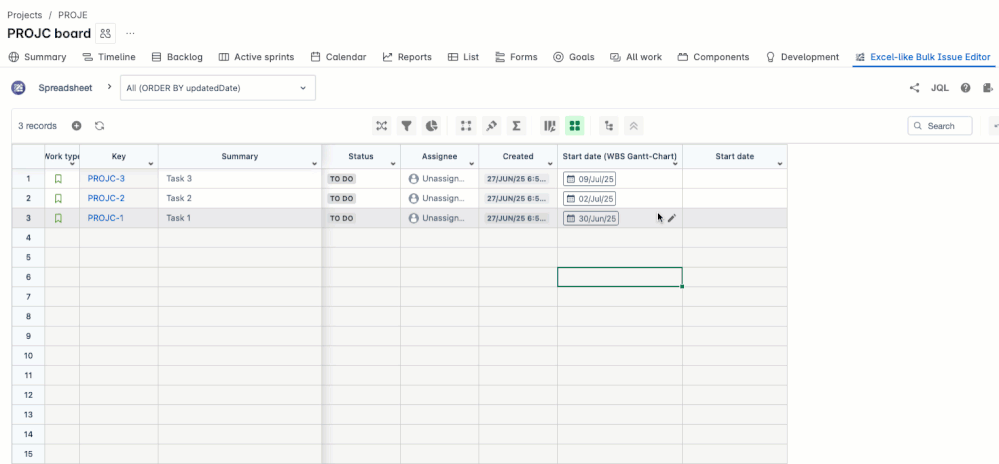Open the more options ellipsis menu

(130, 33)
